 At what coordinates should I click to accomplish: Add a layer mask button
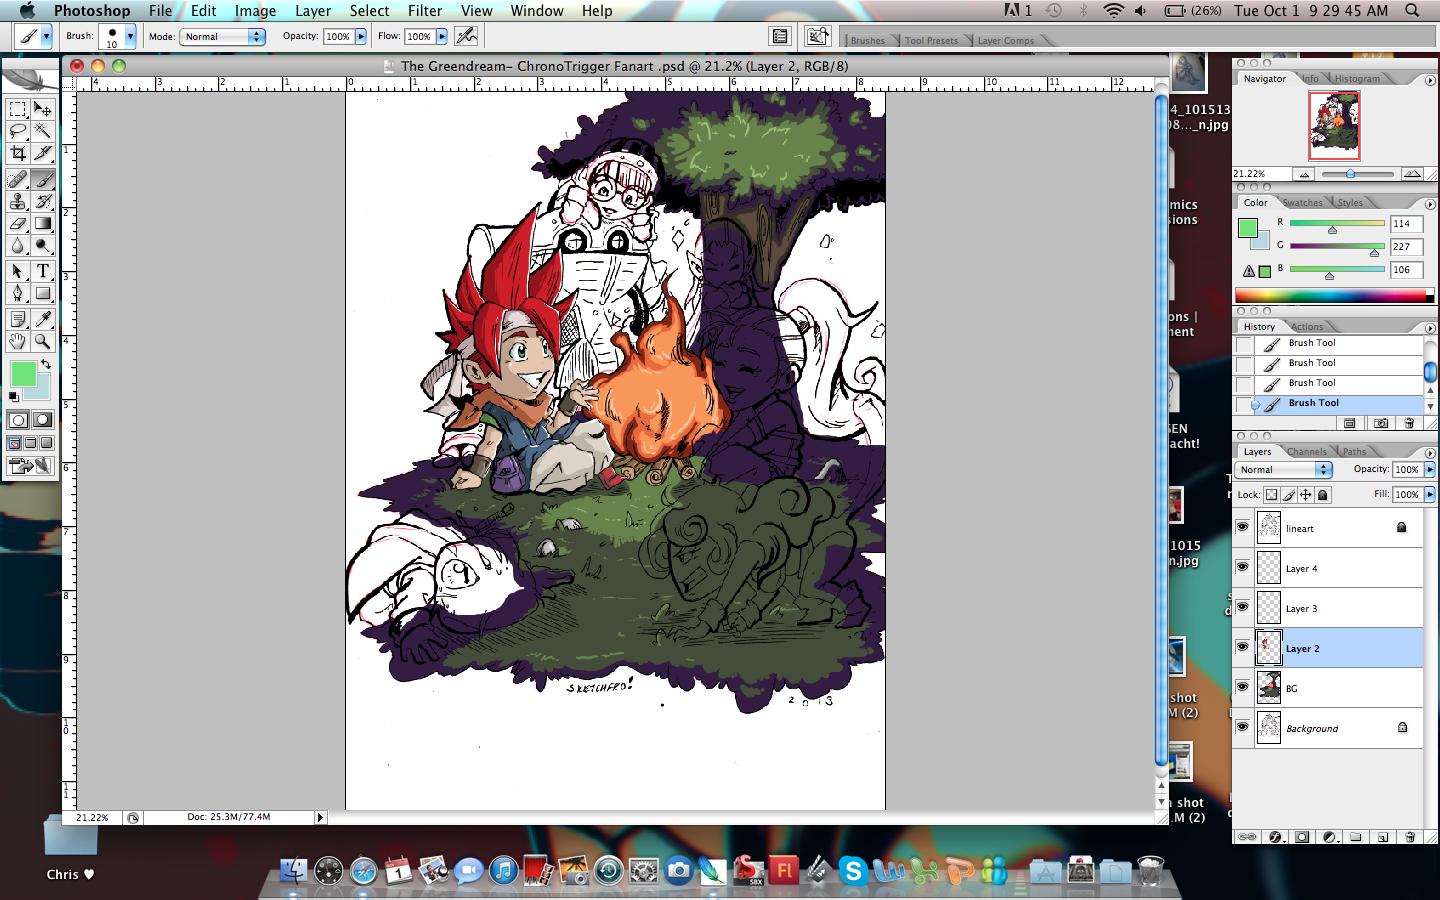pos(1302,837)
